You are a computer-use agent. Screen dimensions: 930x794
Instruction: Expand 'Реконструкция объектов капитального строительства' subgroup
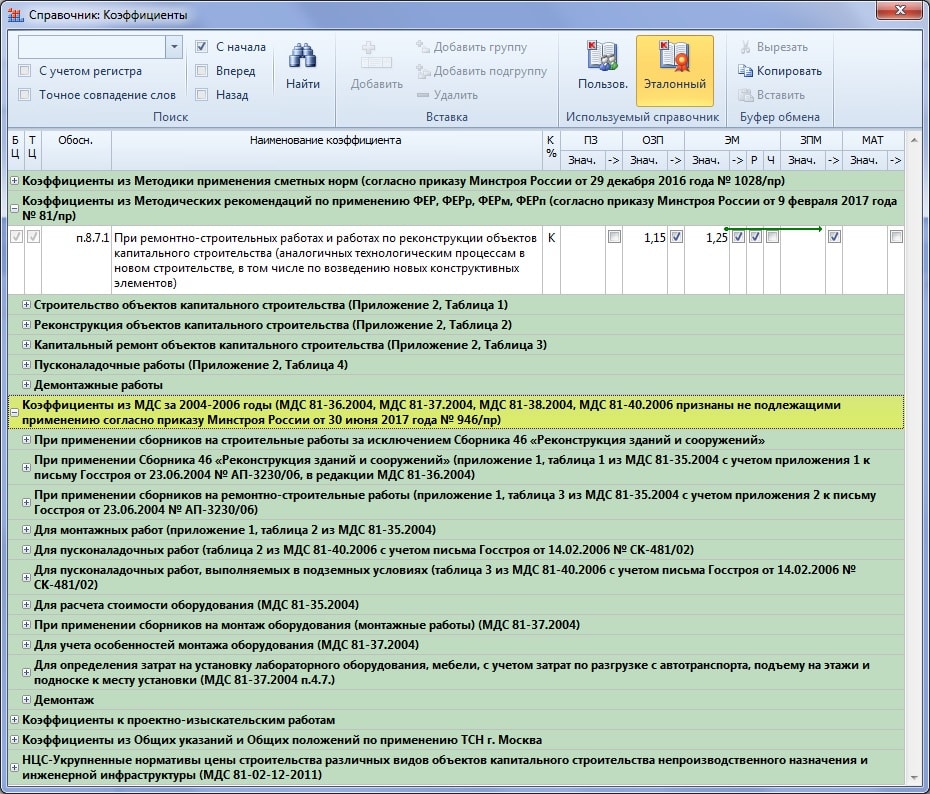pyautogui.click(x=26, y=325)
